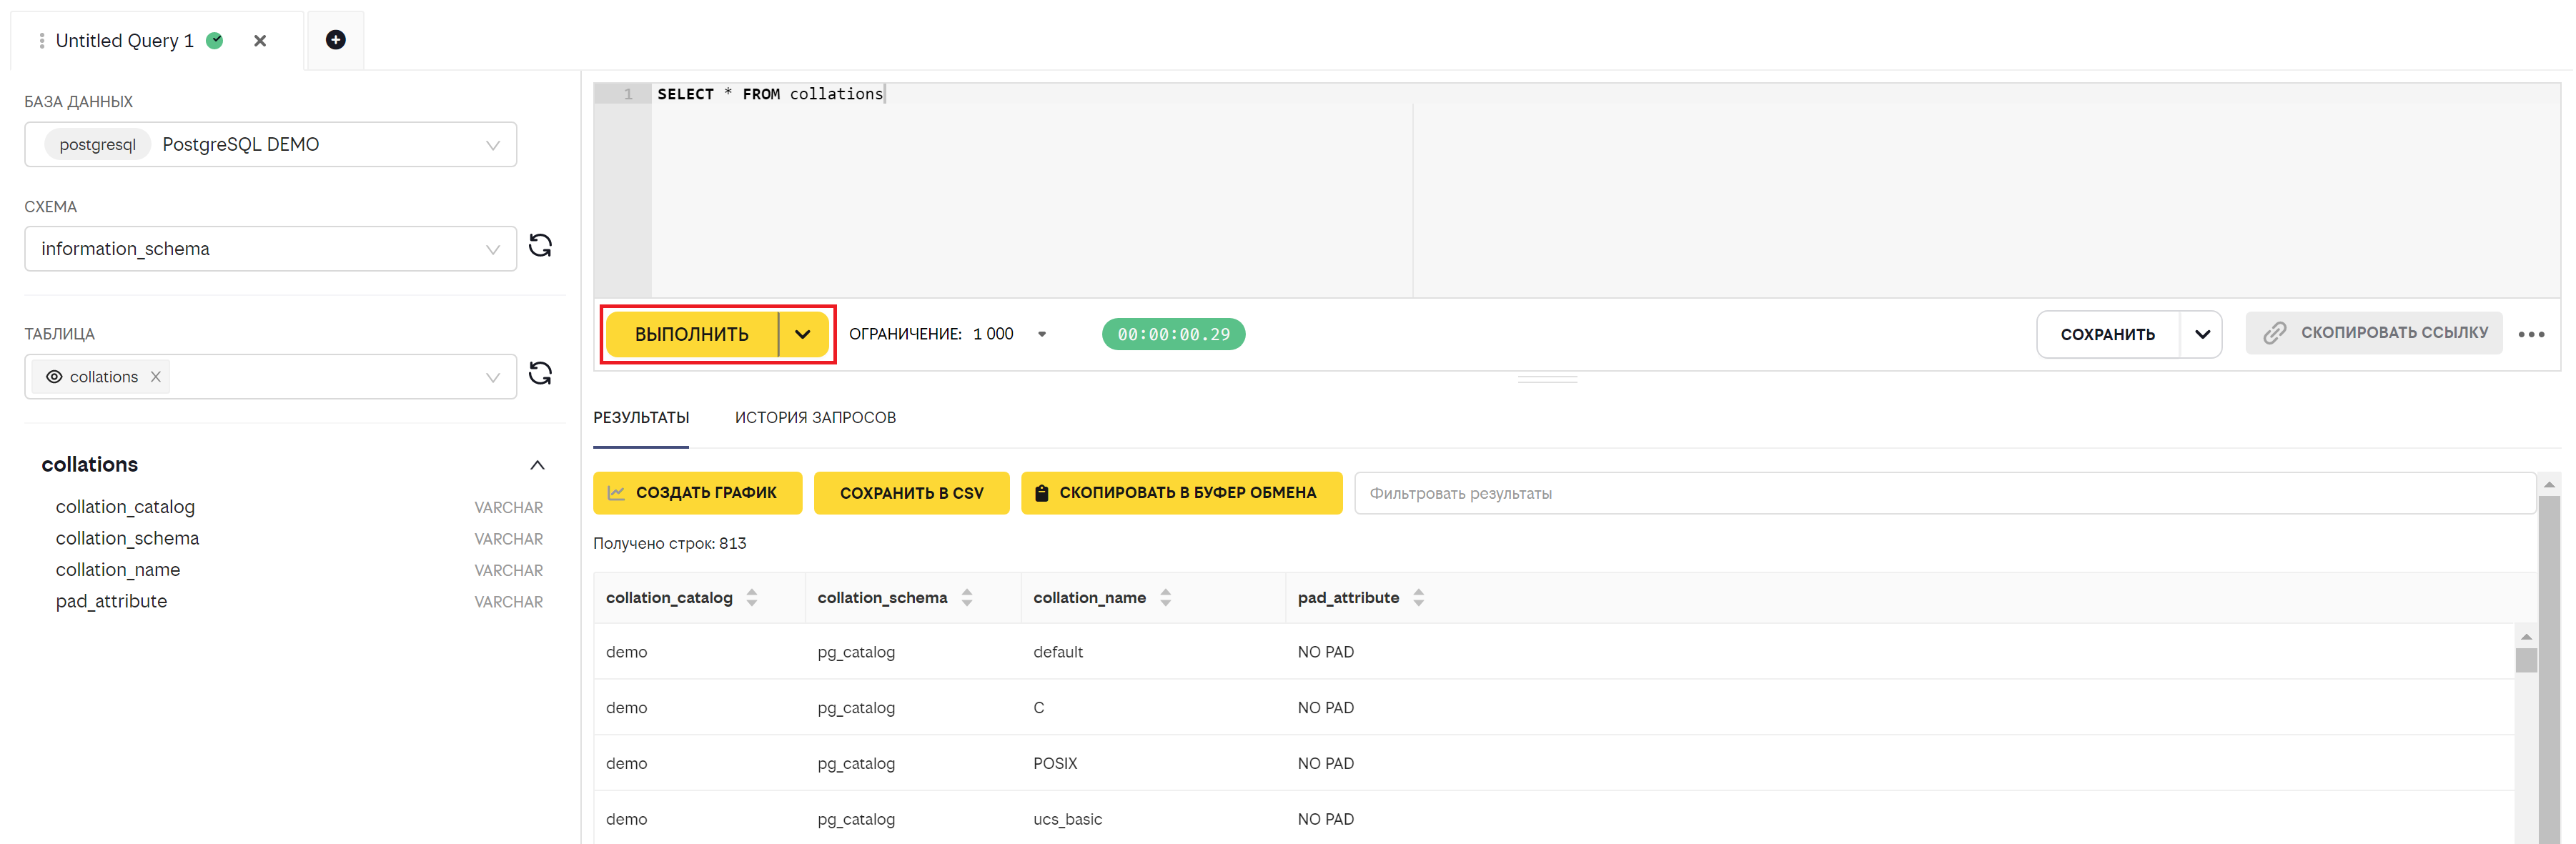Toggle eye icon on collations table

coord(54,377)
